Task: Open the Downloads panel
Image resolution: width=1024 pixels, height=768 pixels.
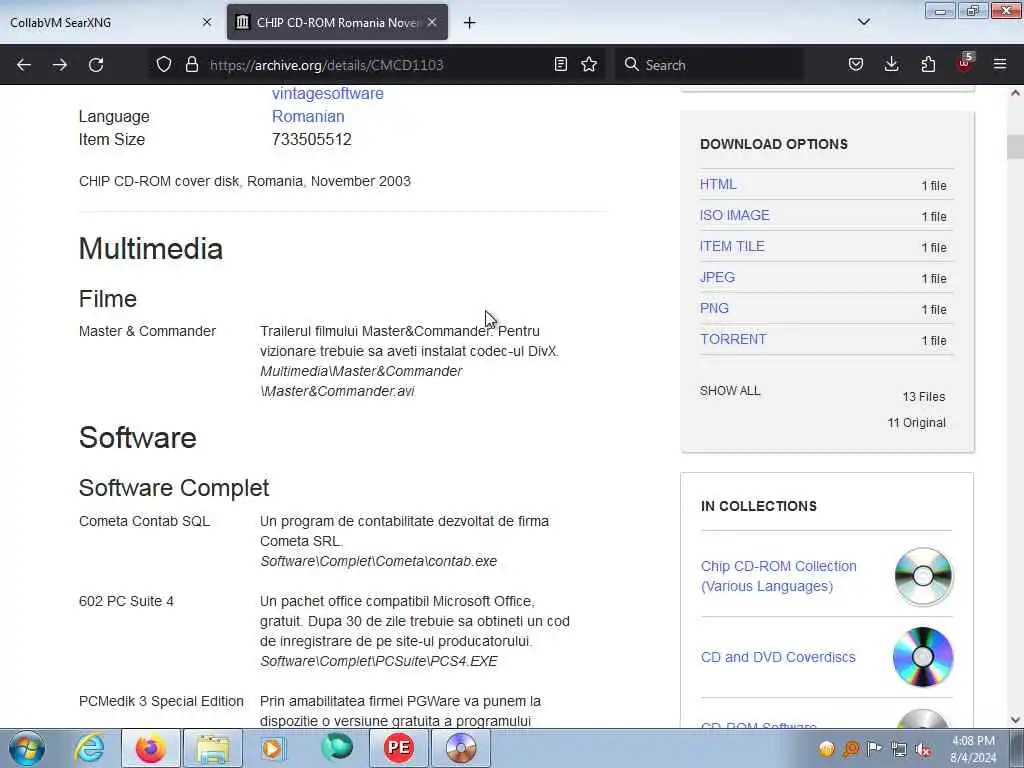Action: 891,64
